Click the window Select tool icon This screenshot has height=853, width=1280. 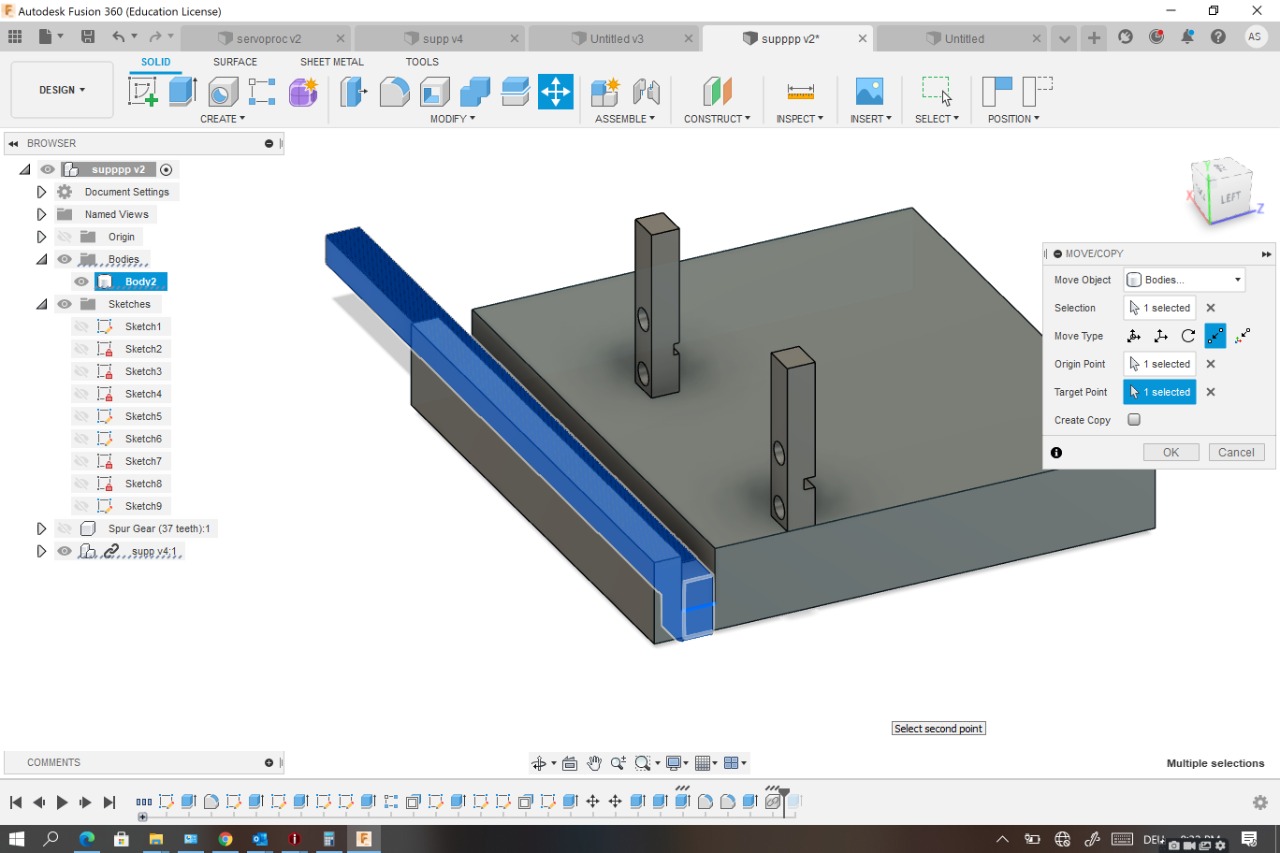937,92
